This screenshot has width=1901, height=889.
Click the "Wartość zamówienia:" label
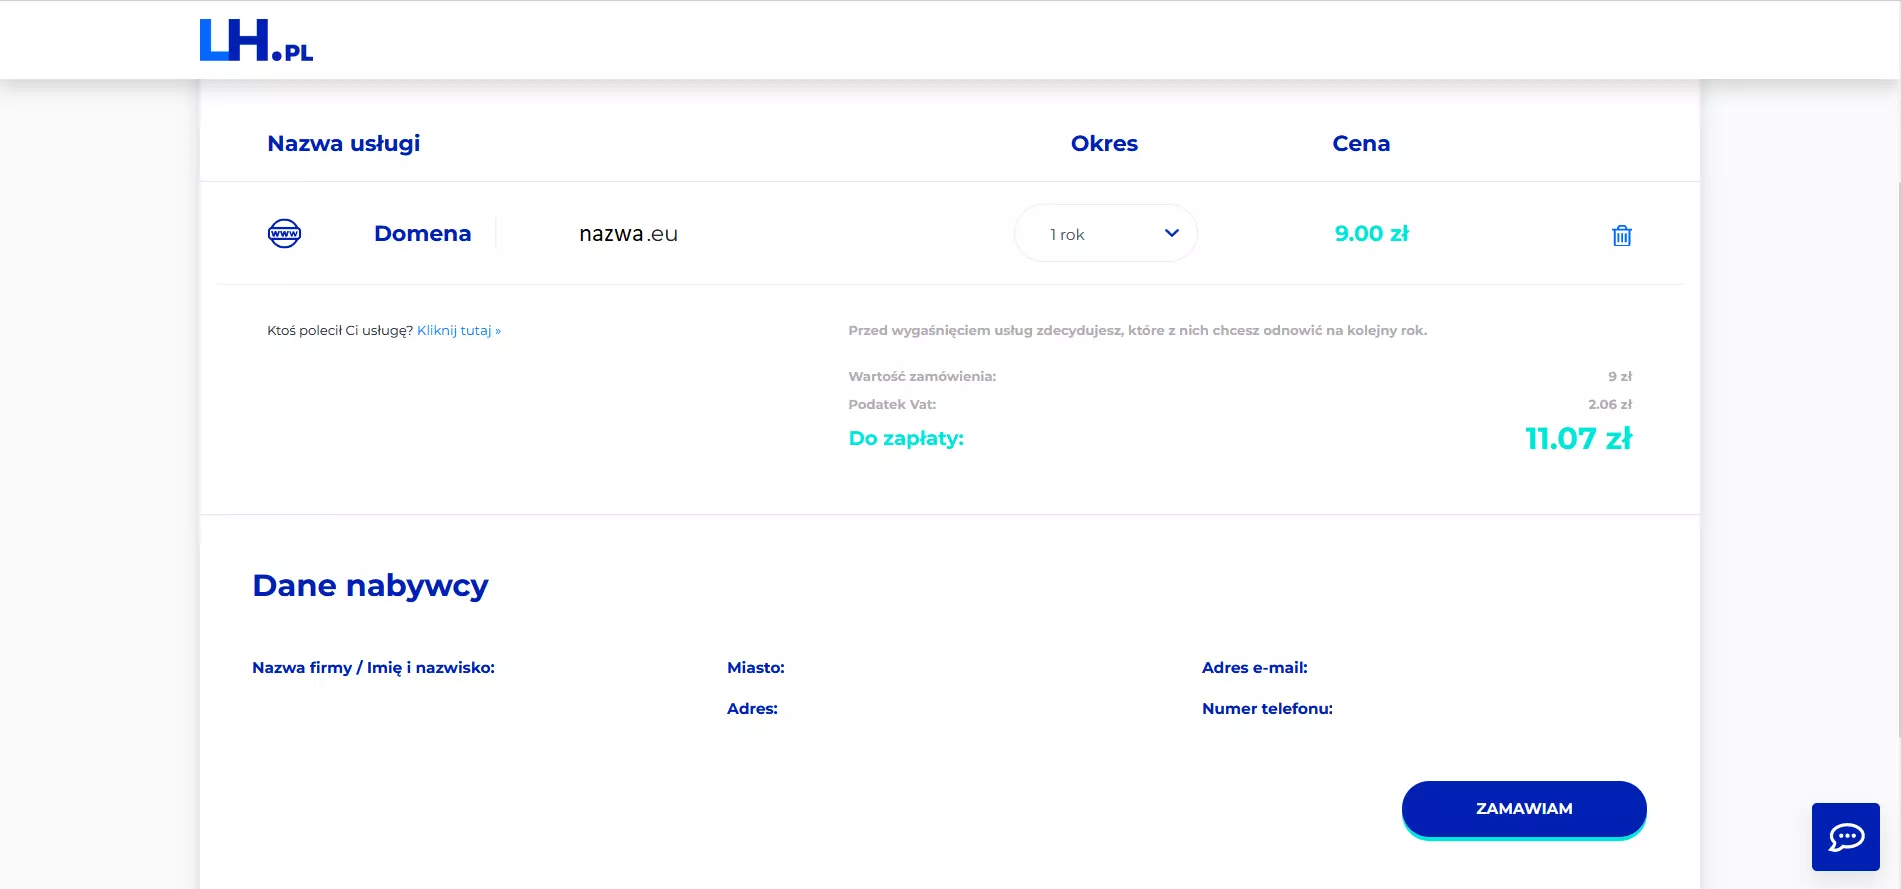click(x=922, y=376)
